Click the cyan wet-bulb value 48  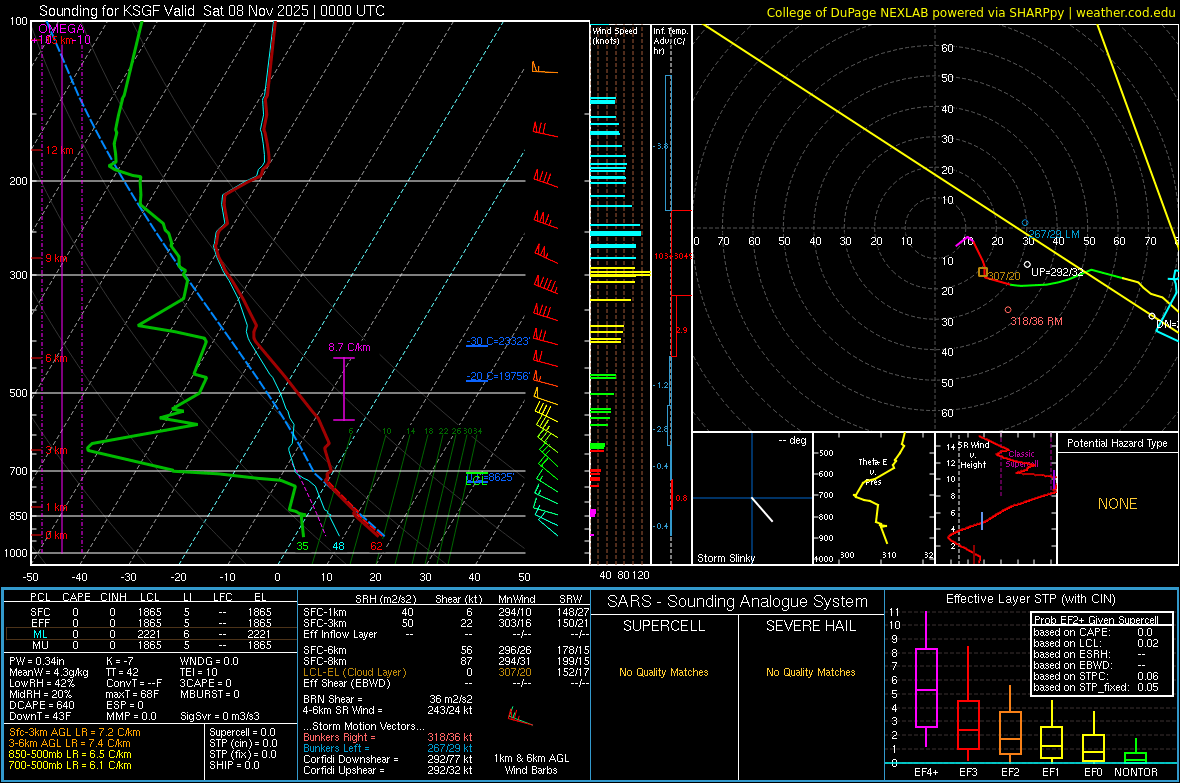click(339, 546)
